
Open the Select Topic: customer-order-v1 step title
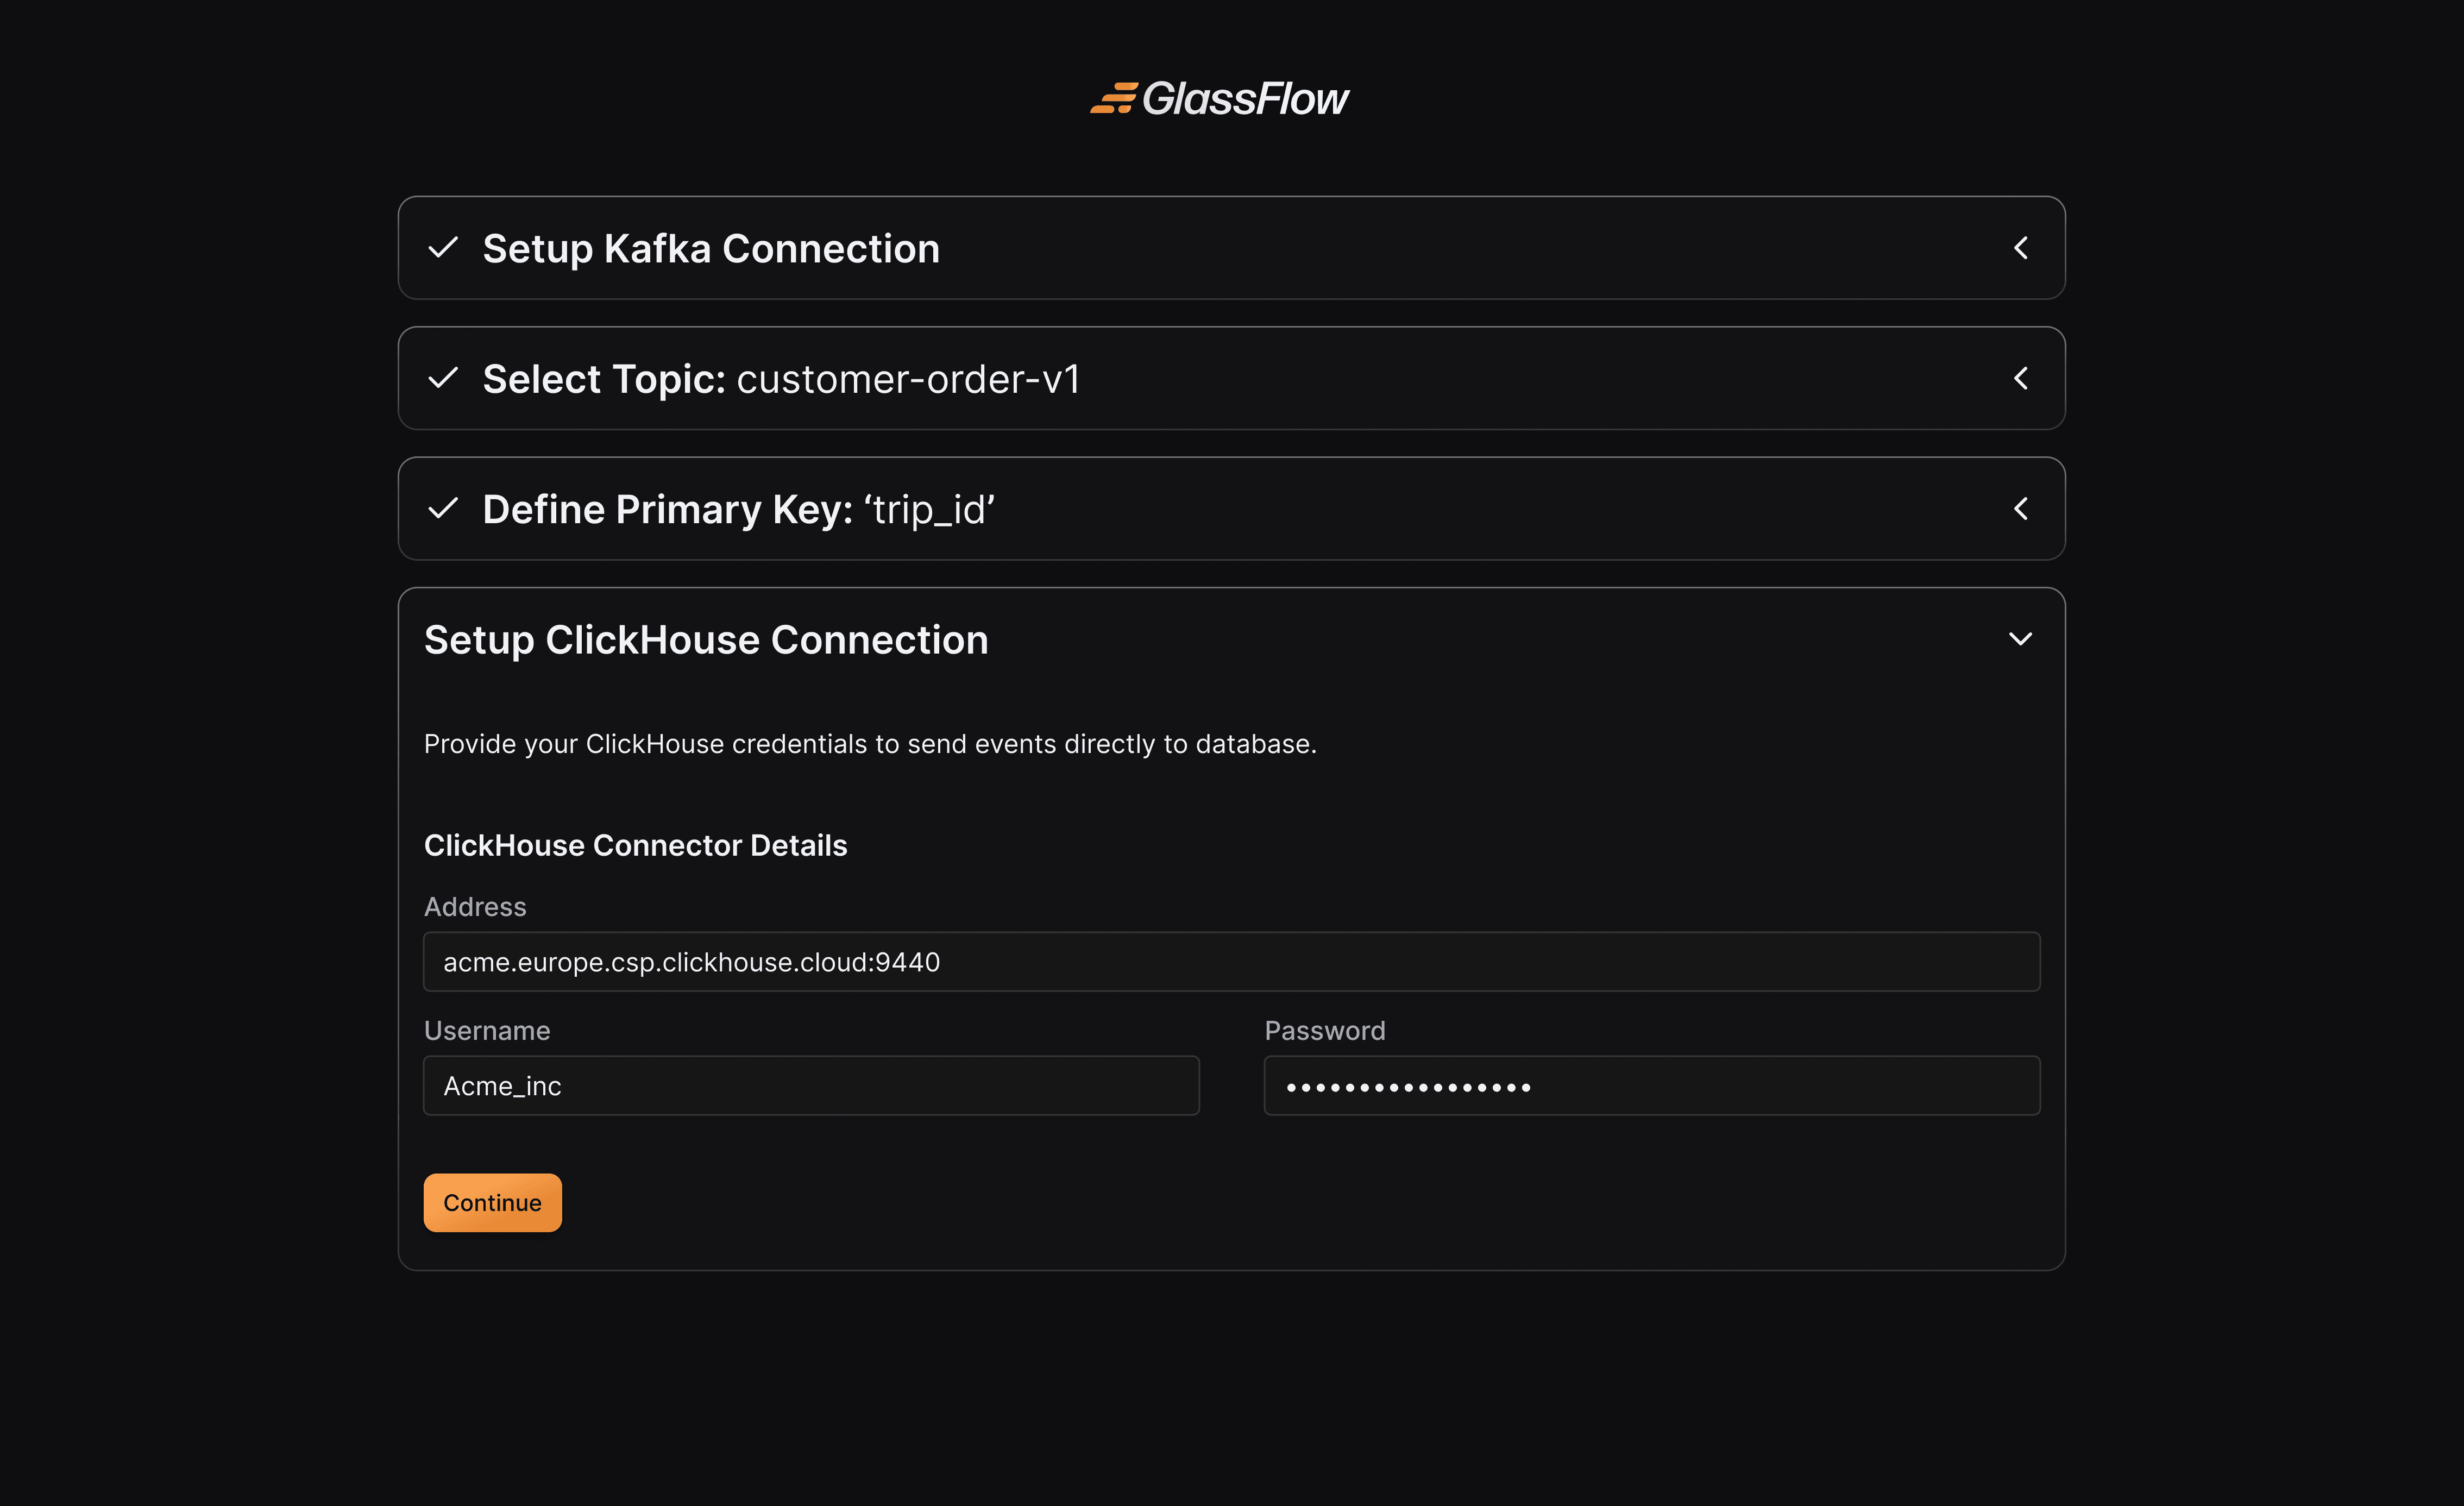(x=781, y=379)
